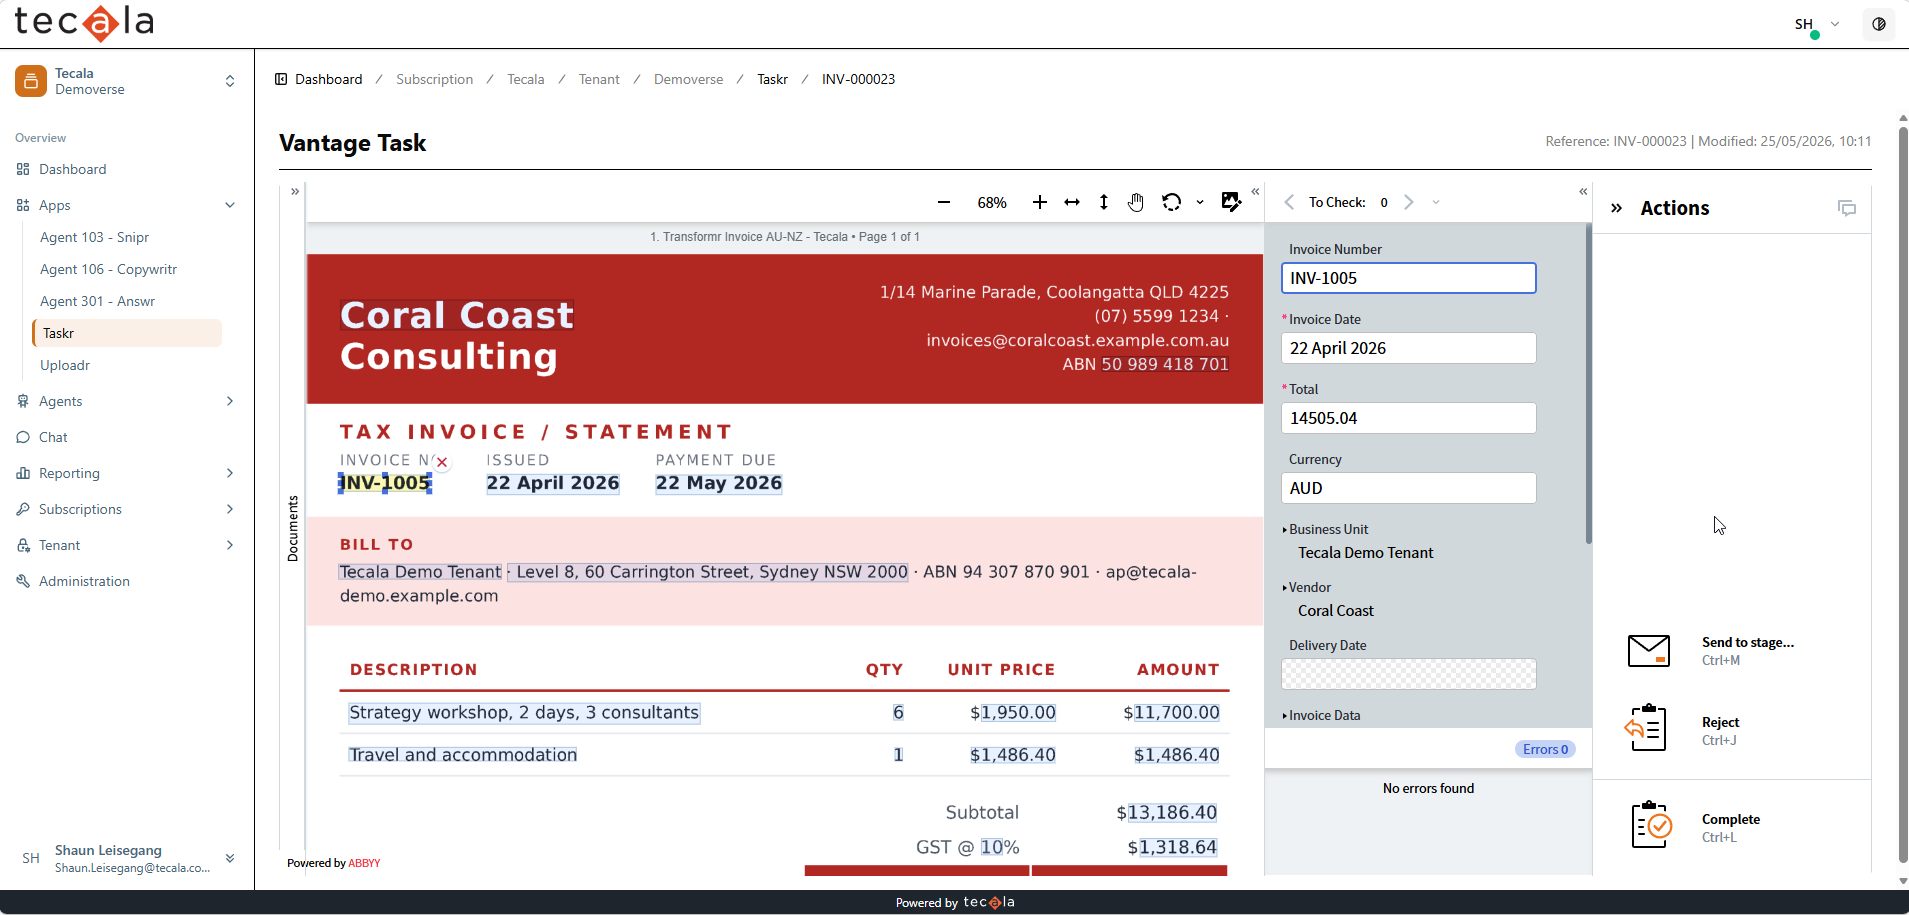Focus the Invoice Number field
This screenshot has height=915, width=1909.
coord(1408,278)
